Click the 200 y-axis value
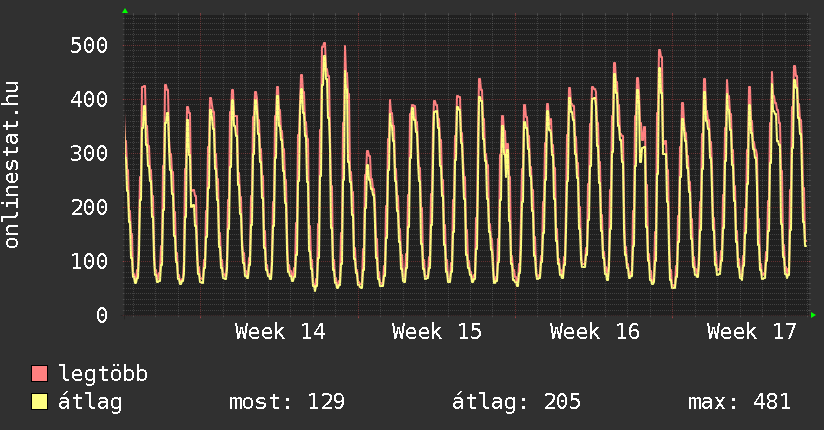This screenshot has width=824, height=430. coord(89,207)
